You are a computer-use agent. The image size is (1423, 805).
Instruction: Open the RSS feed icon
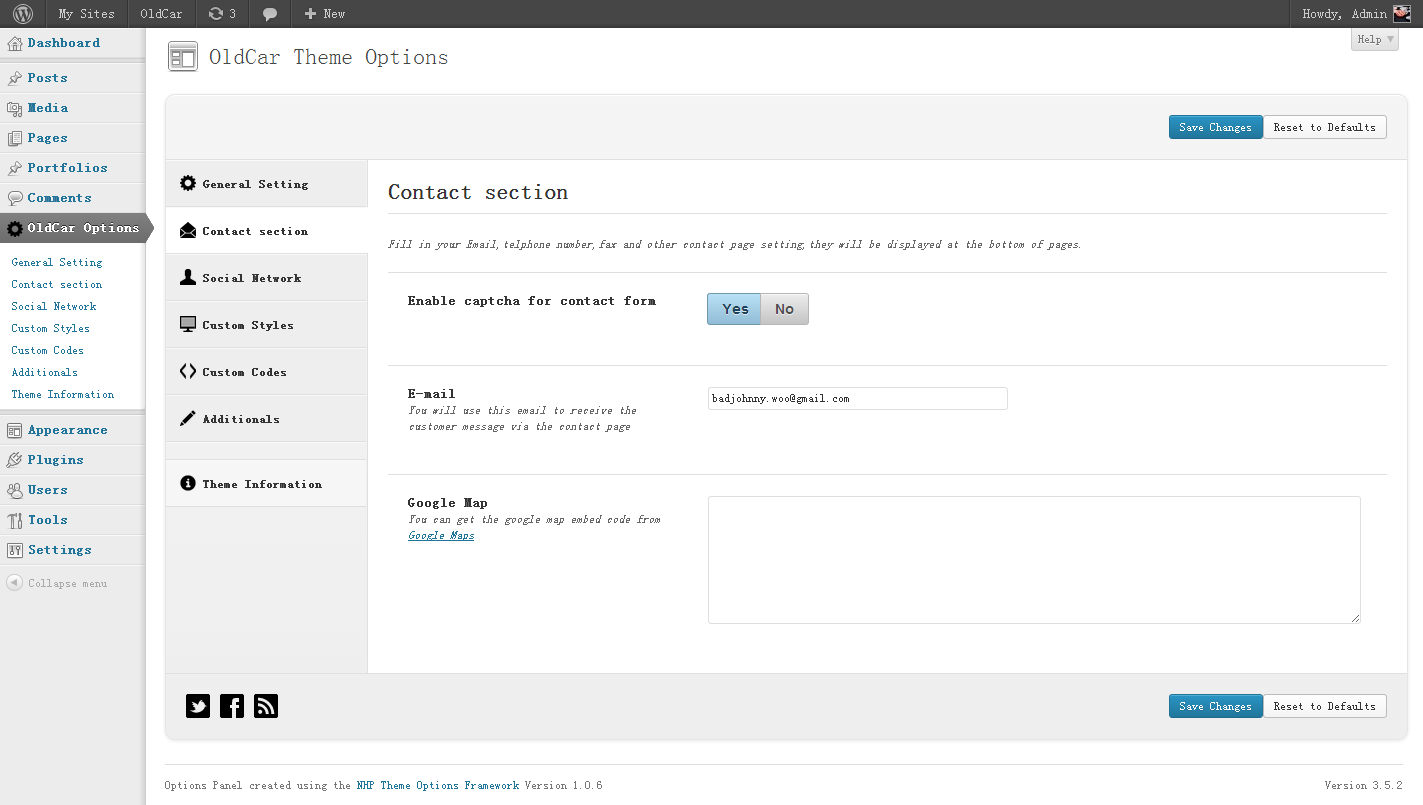click(266, 706)
